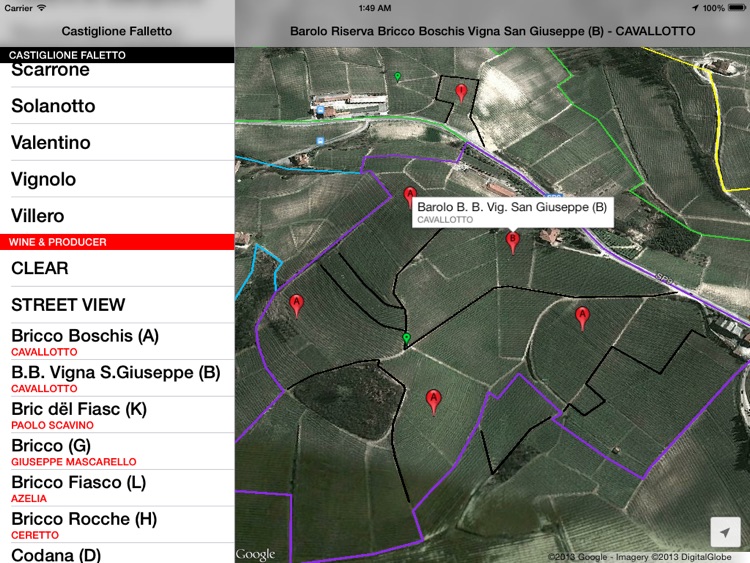Tap the Castiglione Falletto title bar
750x563 pixels.
pos(117,31)
